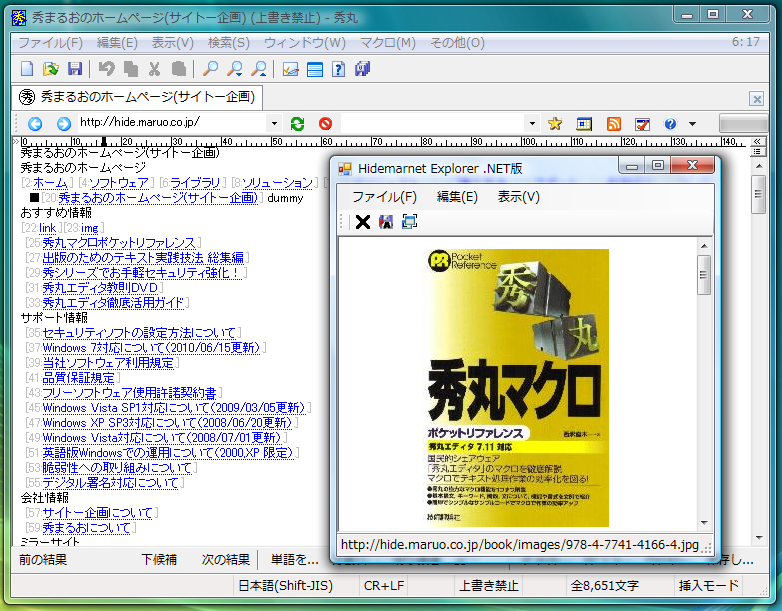Image resolution: width=782 pixels, height=611 pixels.
Task: Click the icon right of the magnifiers
Action: tap(290, 69)
